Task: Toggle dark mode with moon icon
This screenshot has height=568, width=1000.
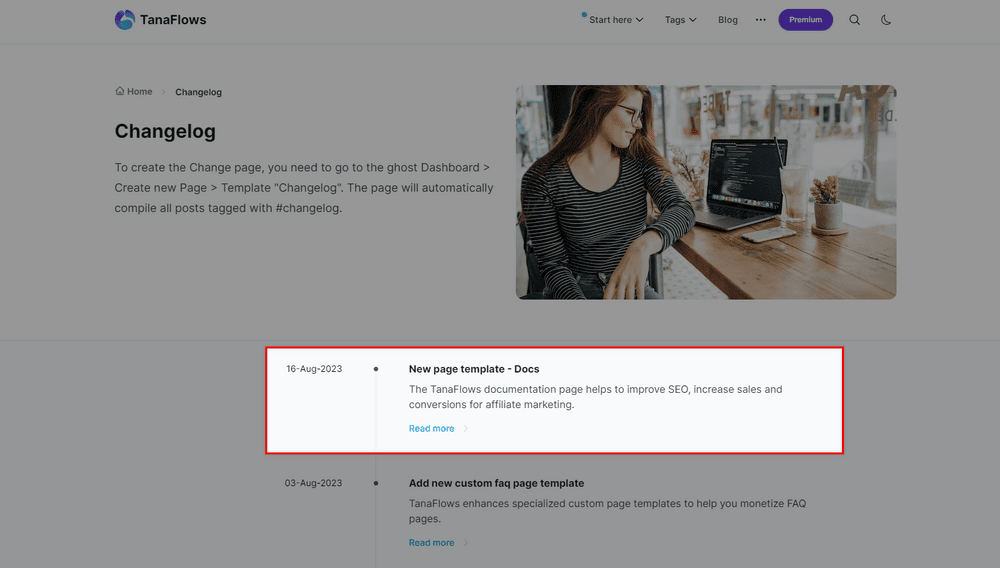Action: point(886,20)
